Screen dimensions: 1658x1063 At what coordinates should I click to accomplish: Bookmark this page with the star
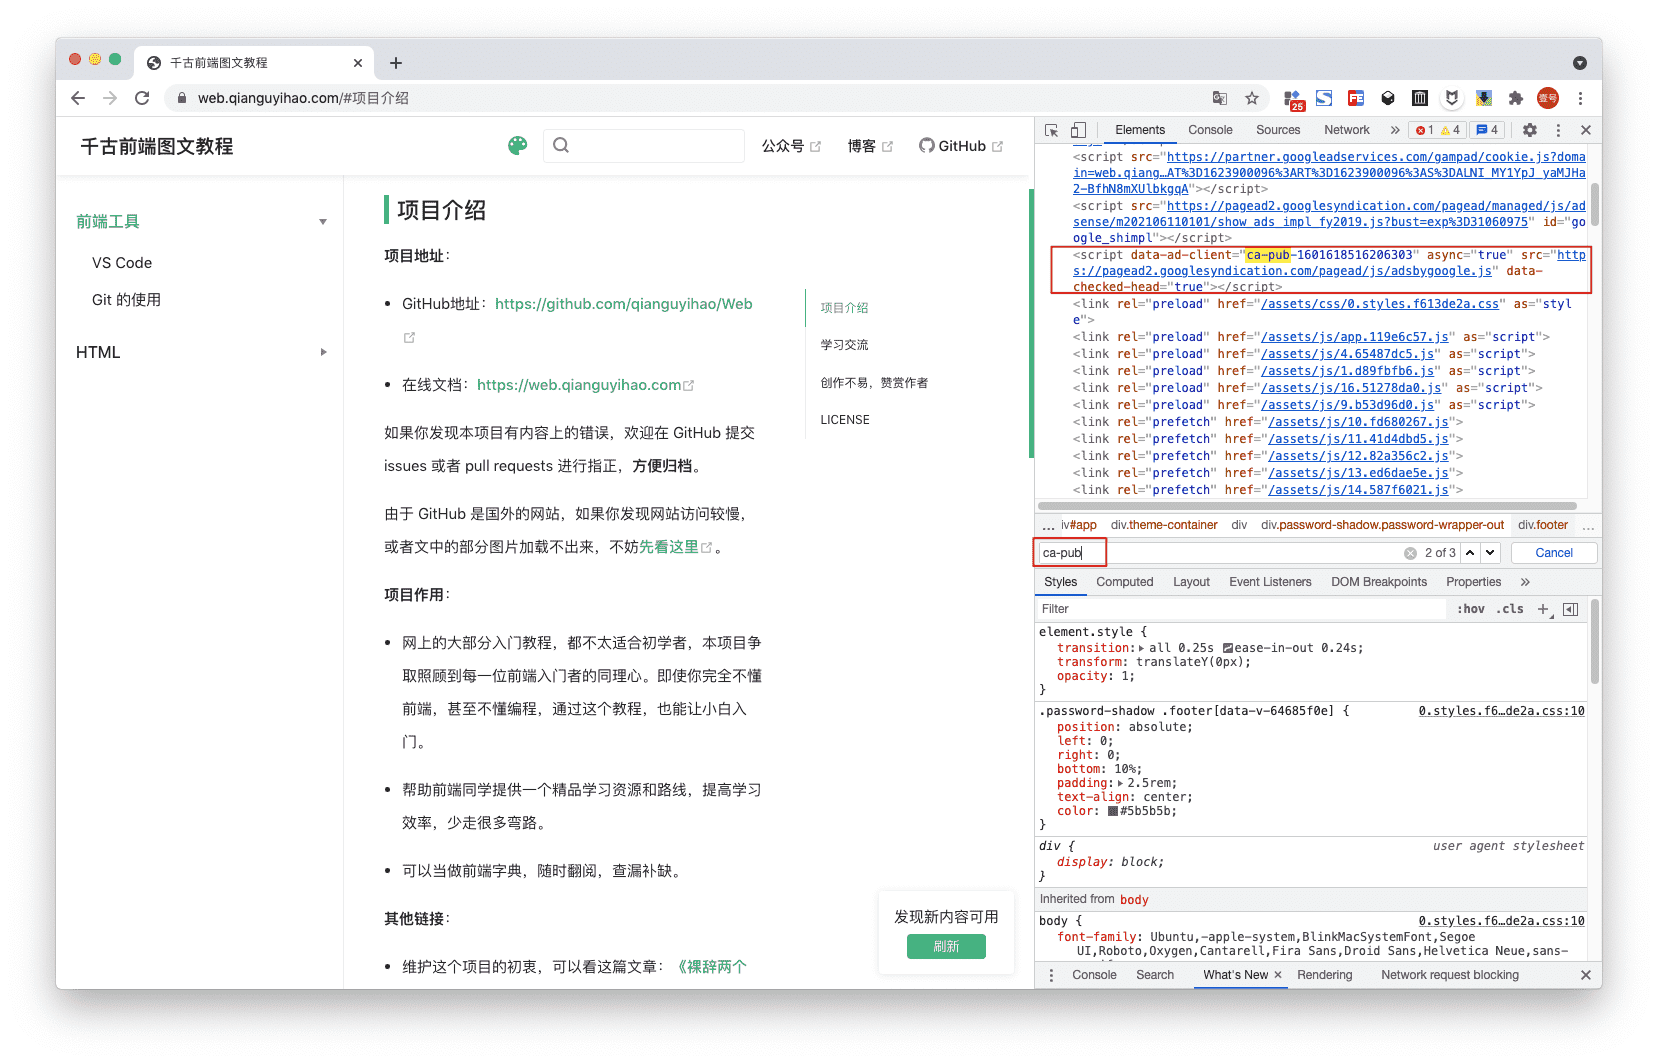click(1252, 98)
